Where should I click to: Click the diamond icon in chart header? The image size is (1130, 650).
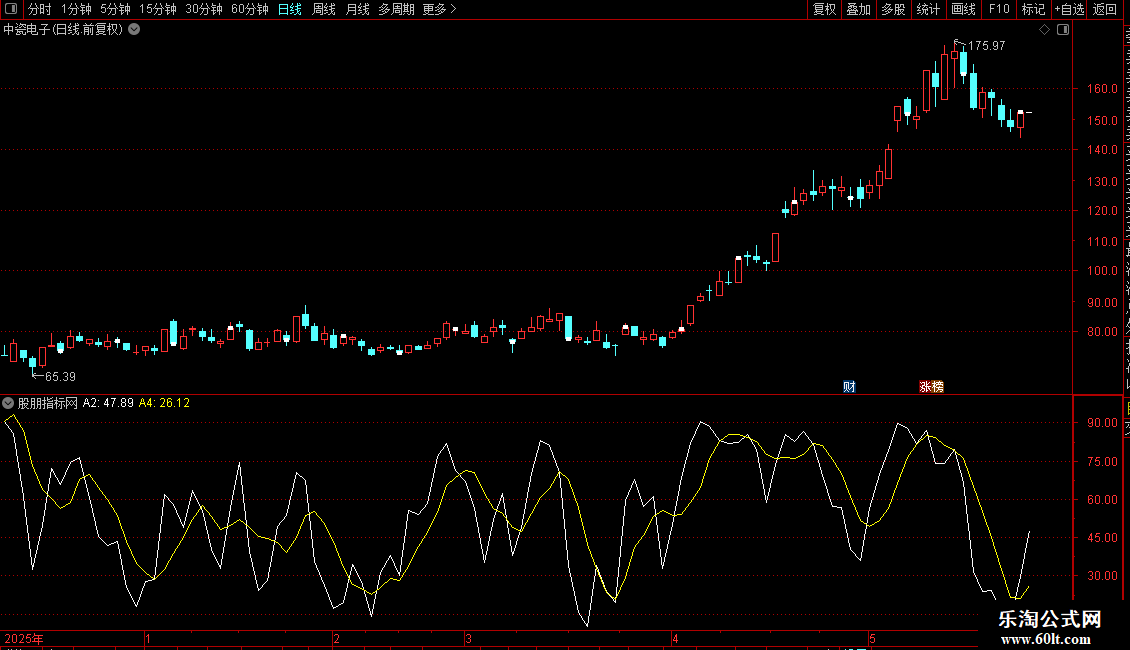click(1044, 30)
